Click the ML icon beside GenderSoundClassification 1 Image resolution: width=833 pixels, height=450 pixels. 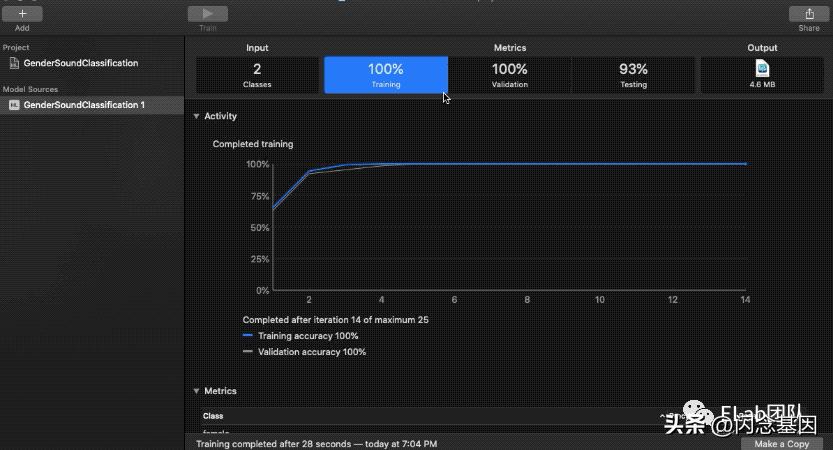[14, 105]
